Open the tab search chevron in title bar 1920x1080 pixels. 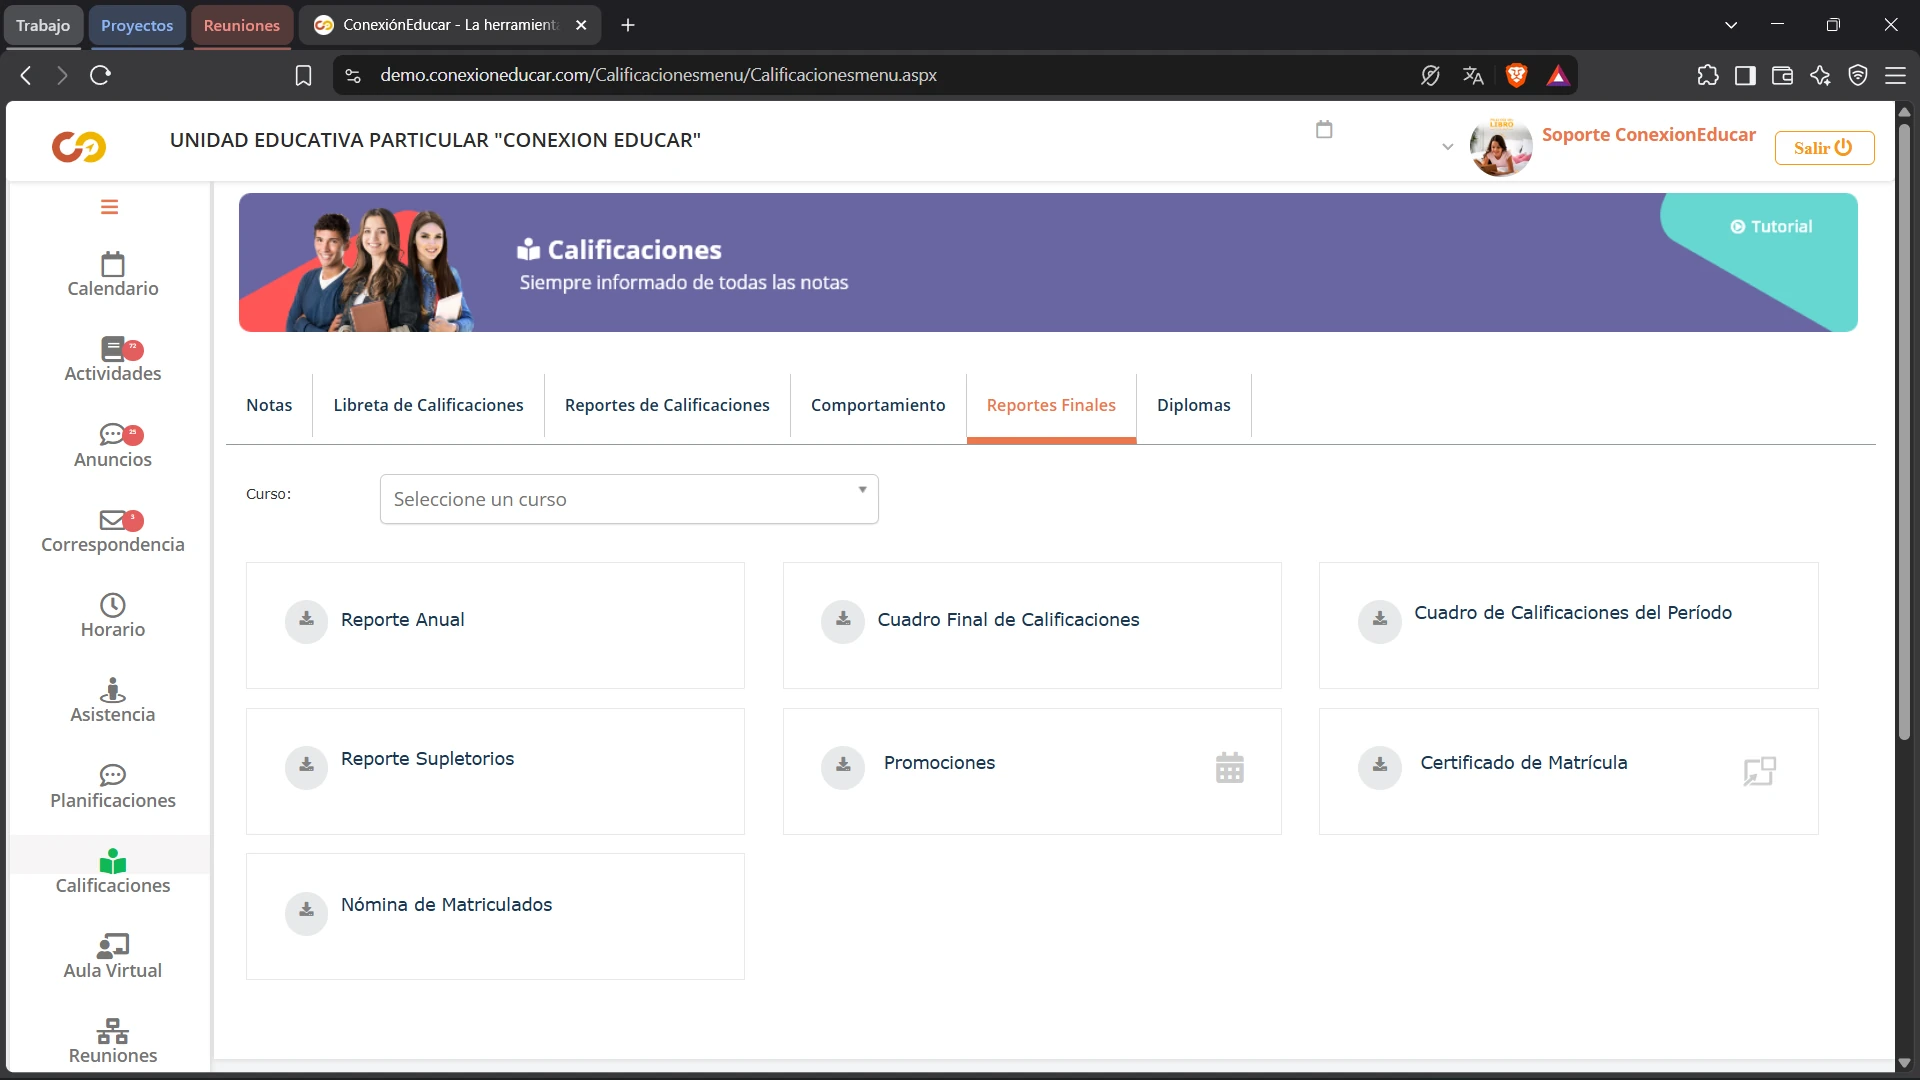[1731, 25]
